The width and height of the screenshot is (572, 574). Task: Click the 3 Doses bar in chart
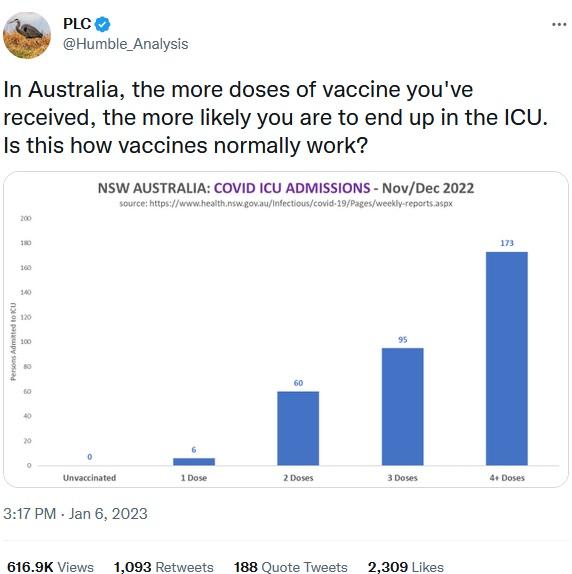[x=403, y=407]
